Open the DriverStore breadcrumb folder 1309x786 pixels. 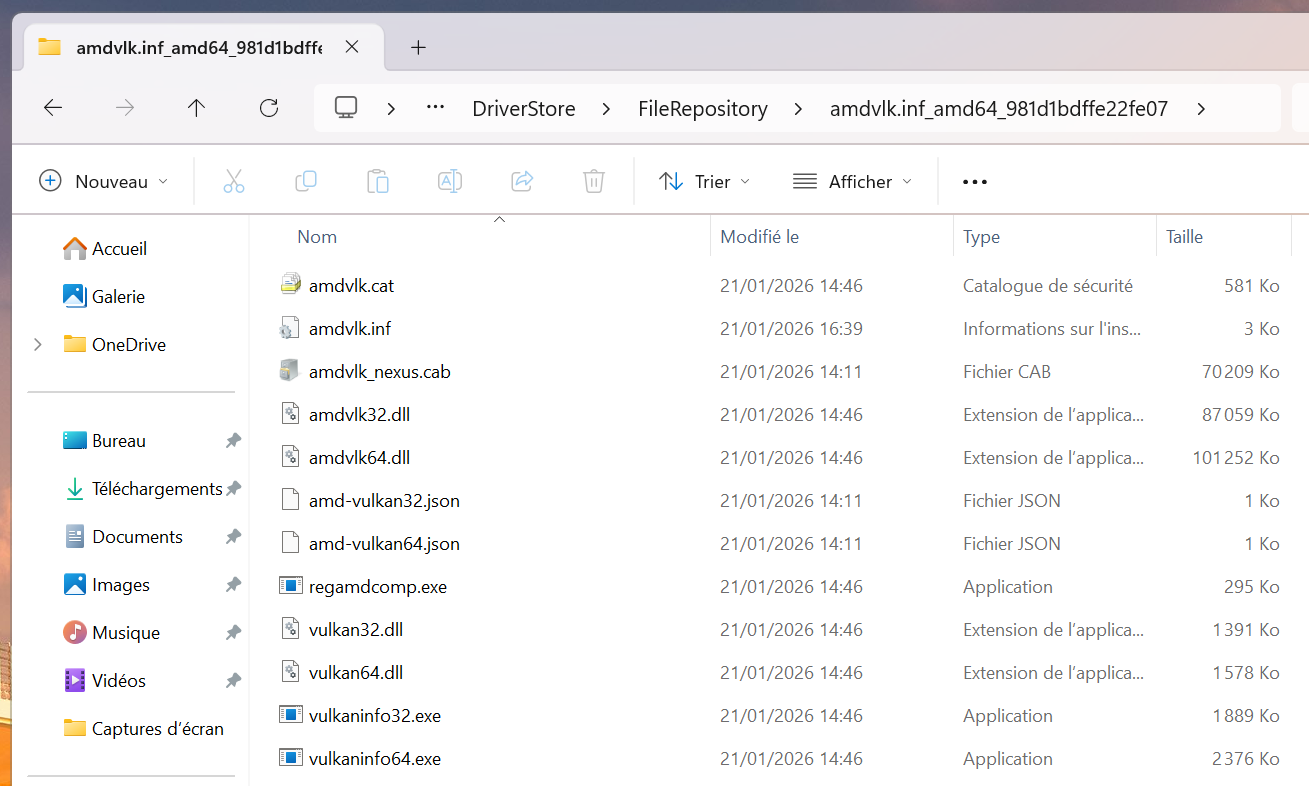coord(523,108)
